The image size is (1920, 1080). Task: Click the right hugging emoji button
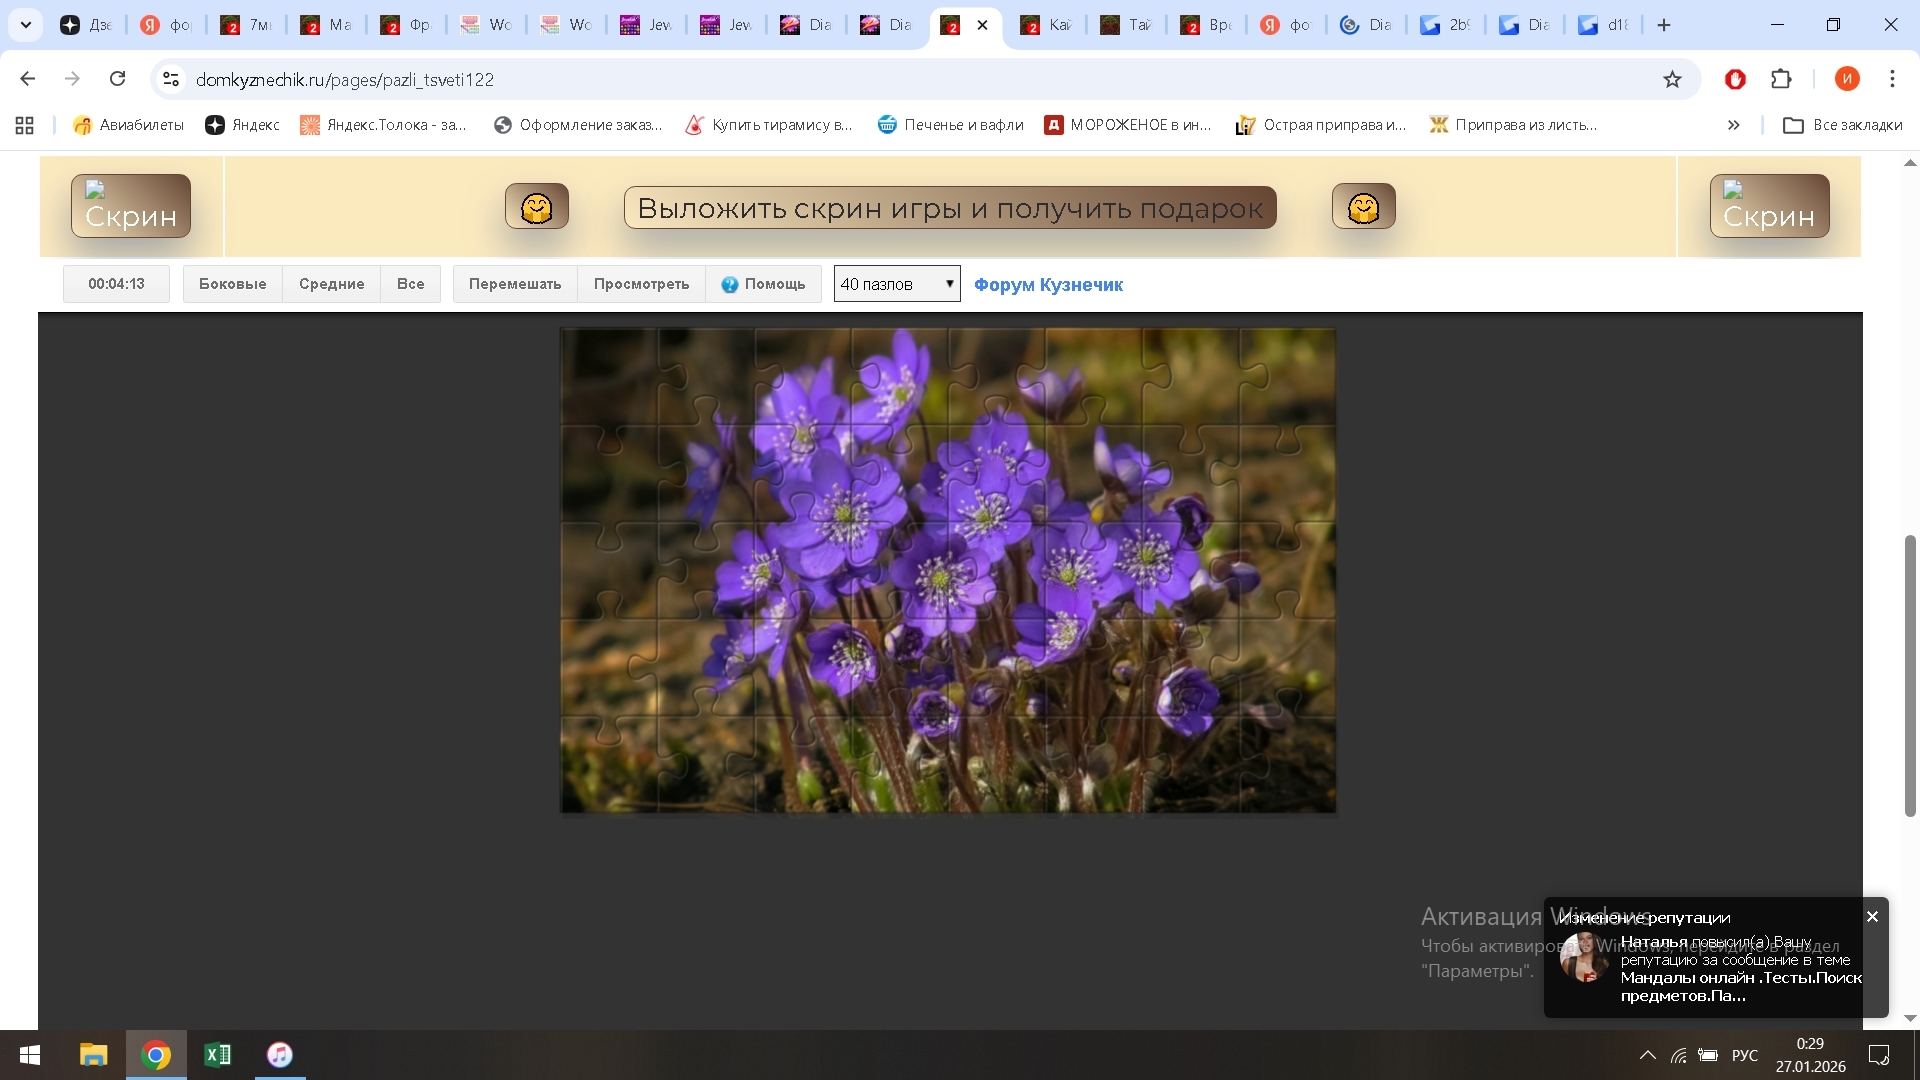(x=1363, y=207)
